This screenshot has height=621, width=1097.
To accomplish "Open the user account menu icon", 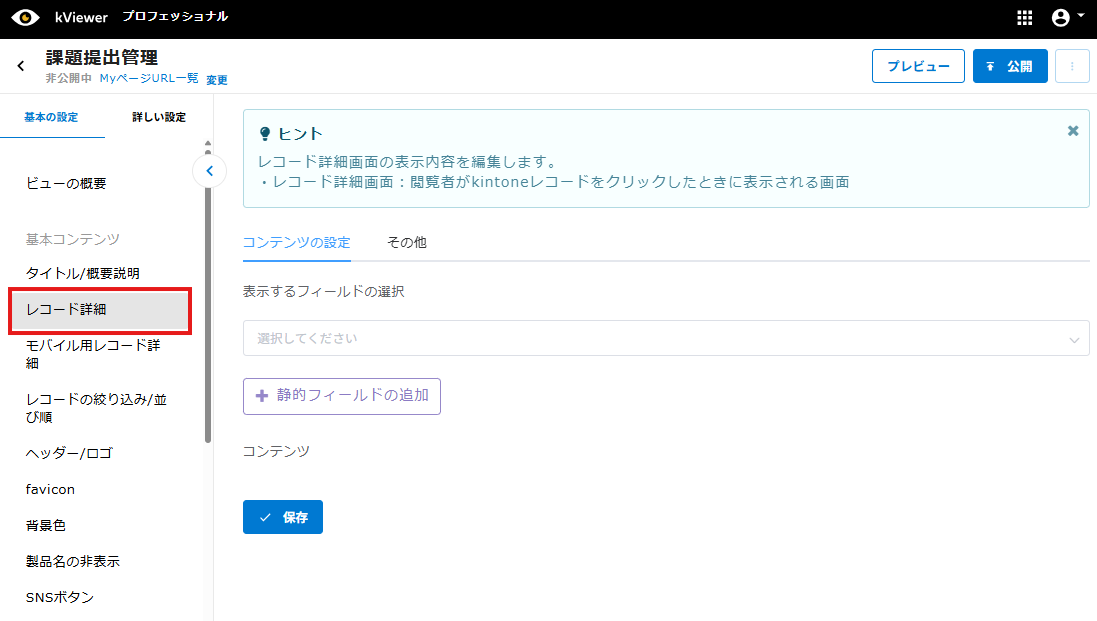I will 1066,17.
